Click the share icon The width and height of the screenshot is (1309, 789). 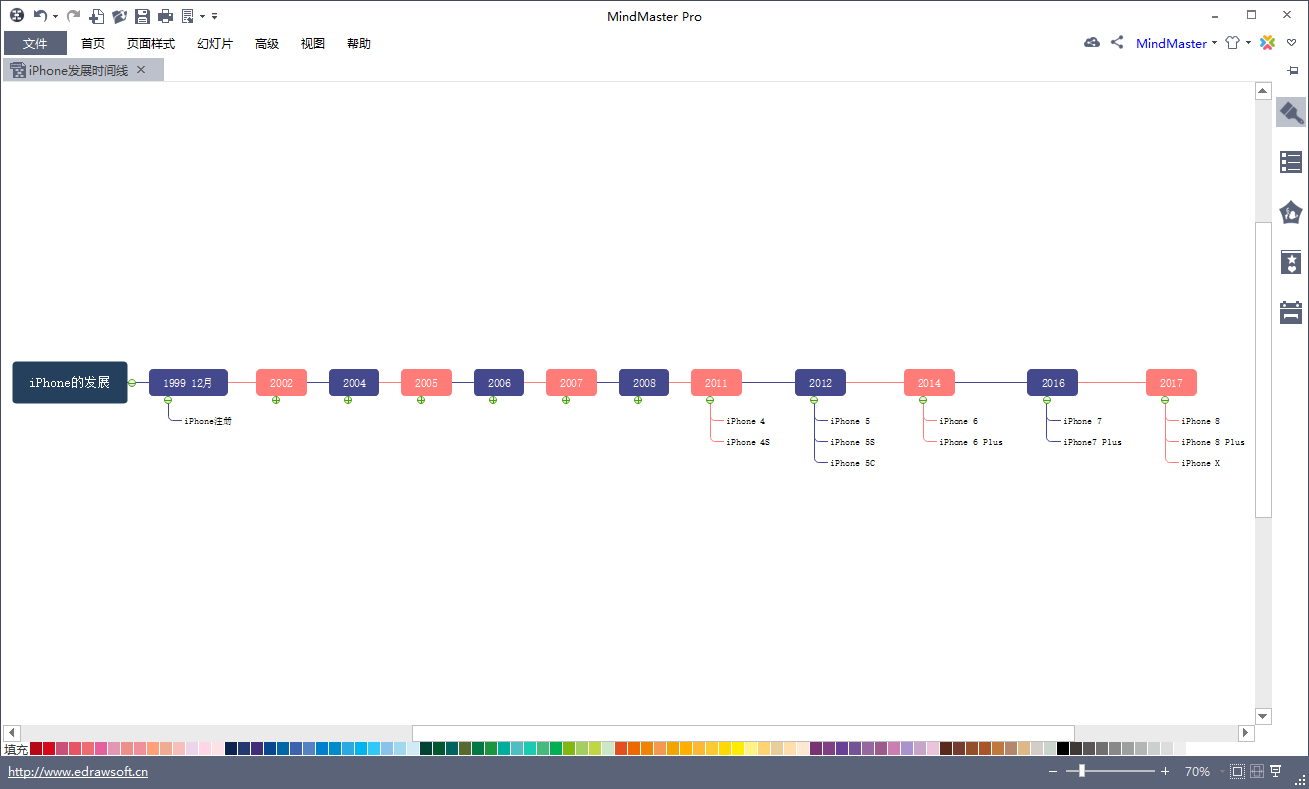pos(1117,42)
